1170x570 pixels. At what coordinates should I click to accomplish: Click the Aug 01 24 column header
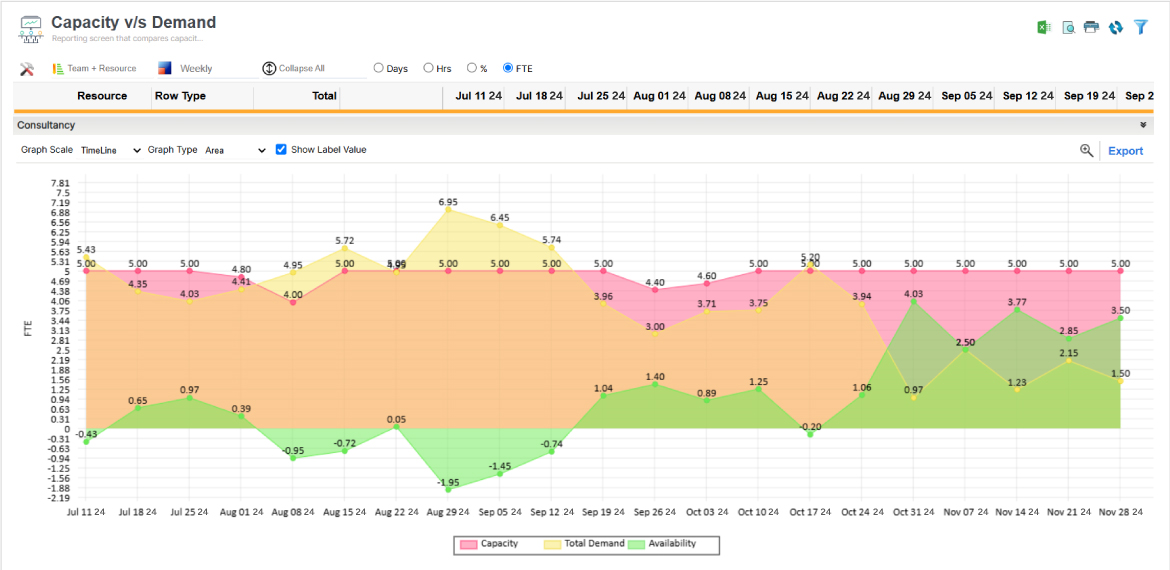click(x=660, y=95)
